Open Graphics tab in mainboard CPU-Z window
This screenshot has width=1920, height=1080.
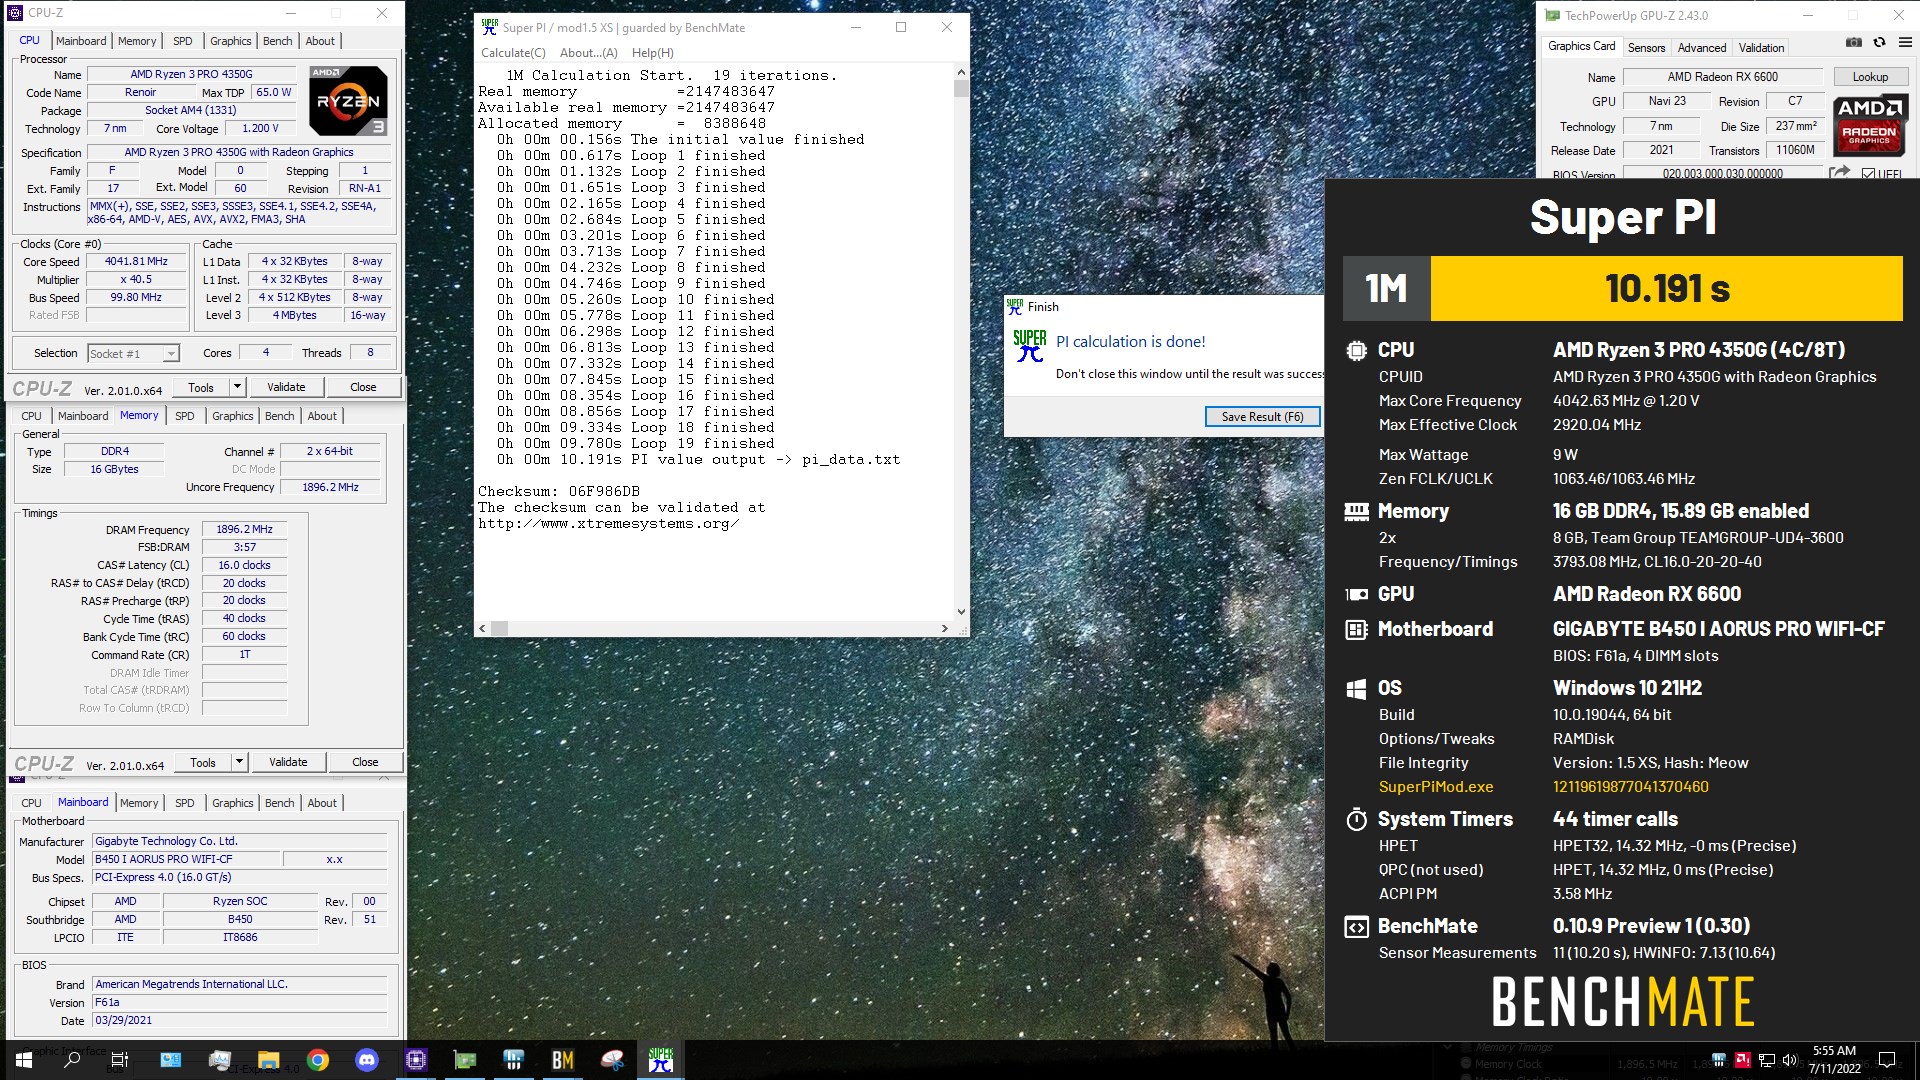point(233,803)
